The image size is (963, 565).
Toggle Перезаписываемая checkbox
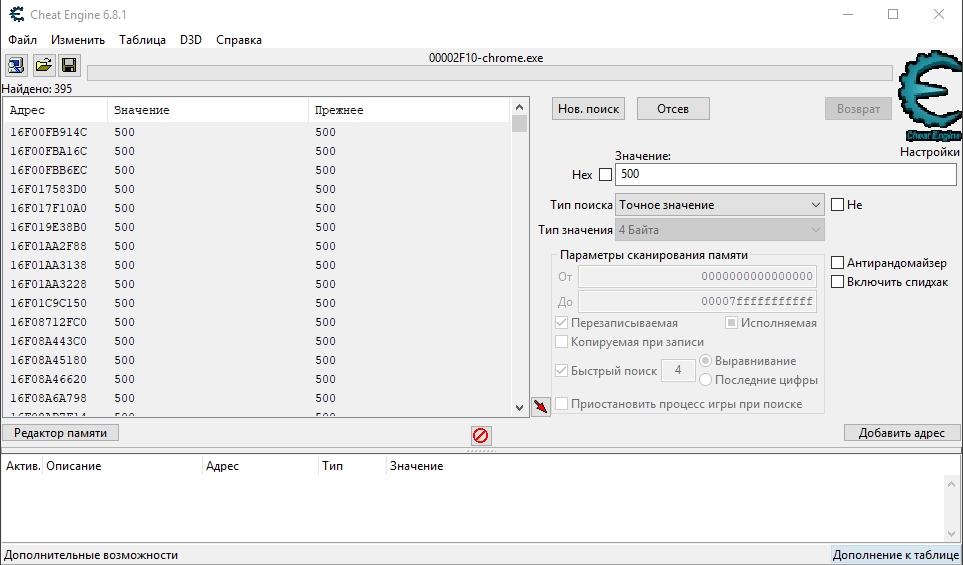tap(561, 323)
